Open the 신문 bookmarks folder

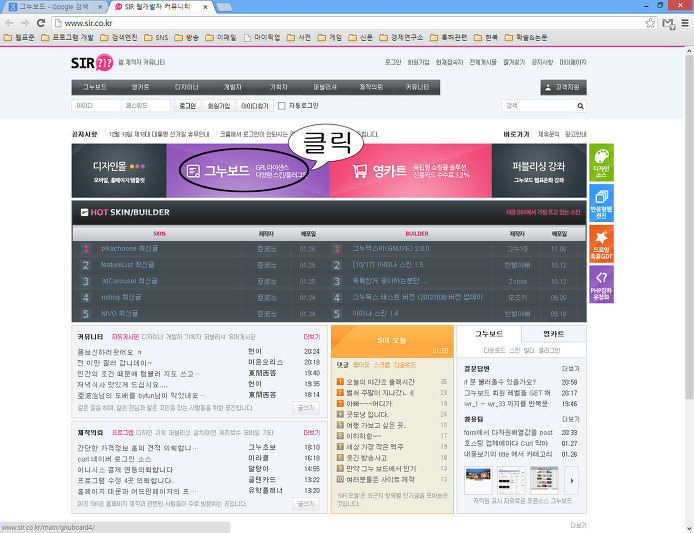click(361, 38)
